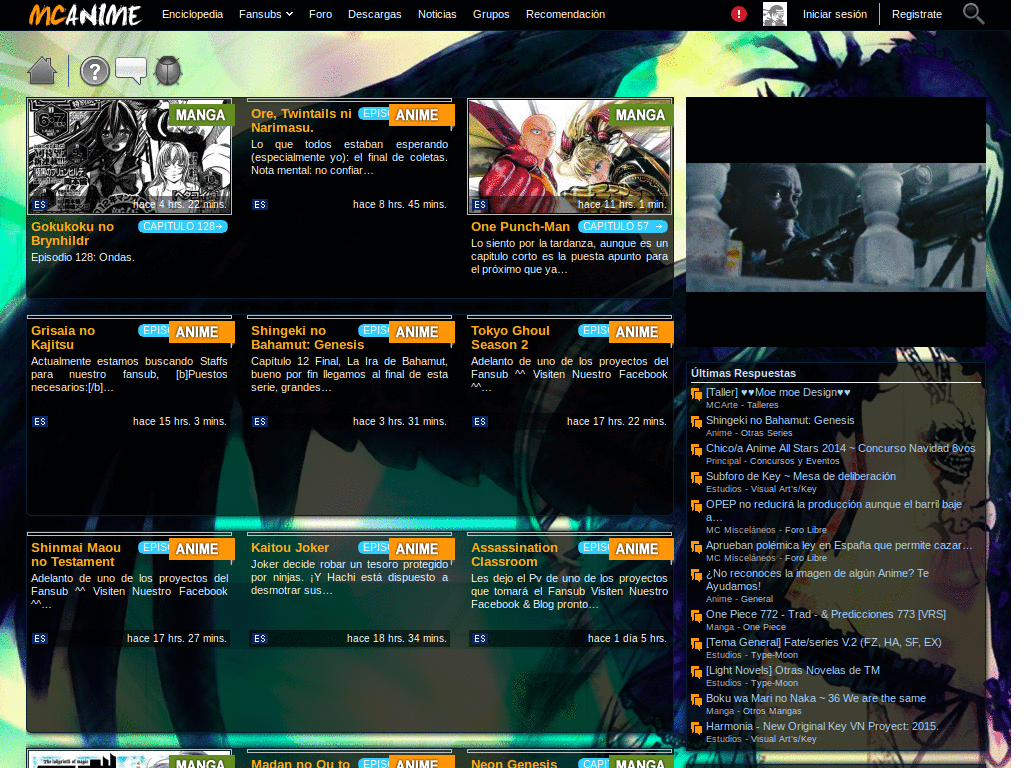Click the CAPITULO 128 badge

point(183,227)
